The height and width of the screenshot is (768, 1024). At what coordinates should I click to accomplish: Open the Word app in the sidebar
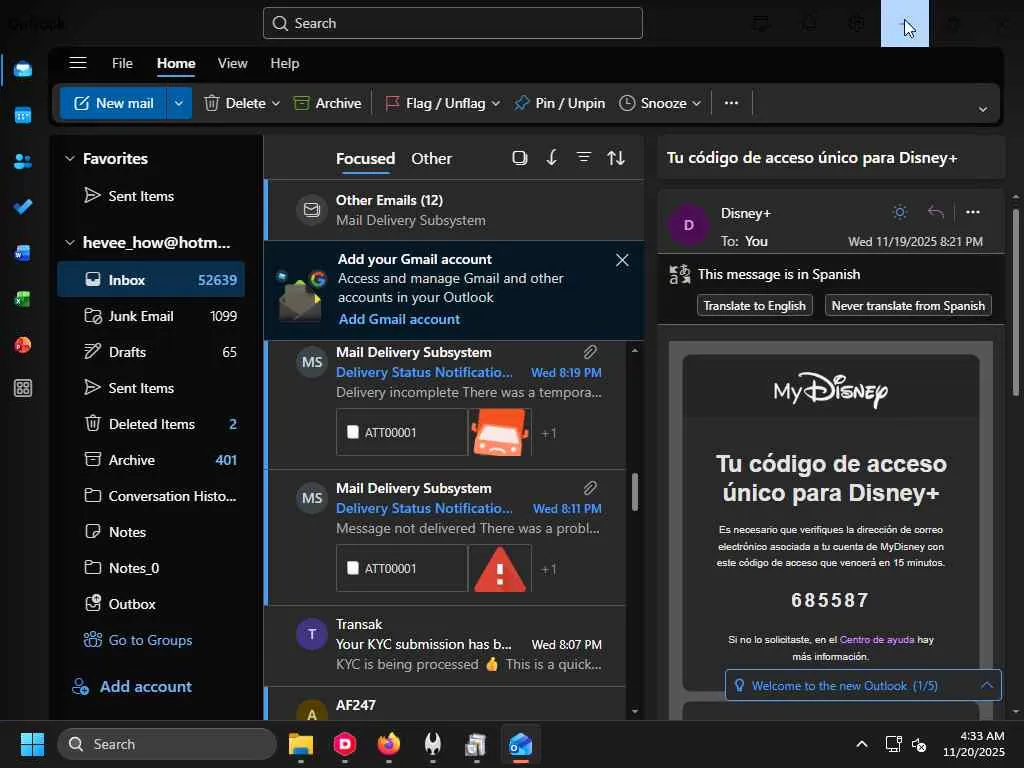point(23,253)
